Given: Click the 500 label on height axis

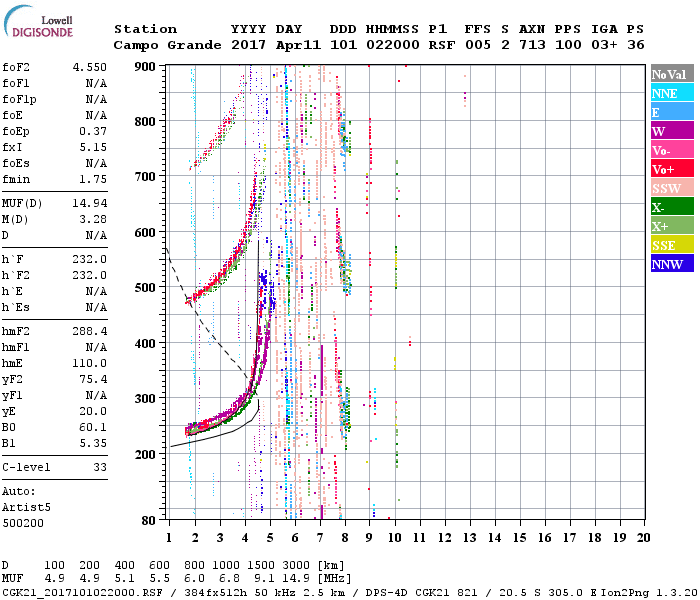Looking at the screenshot, I should pos(145,288).
